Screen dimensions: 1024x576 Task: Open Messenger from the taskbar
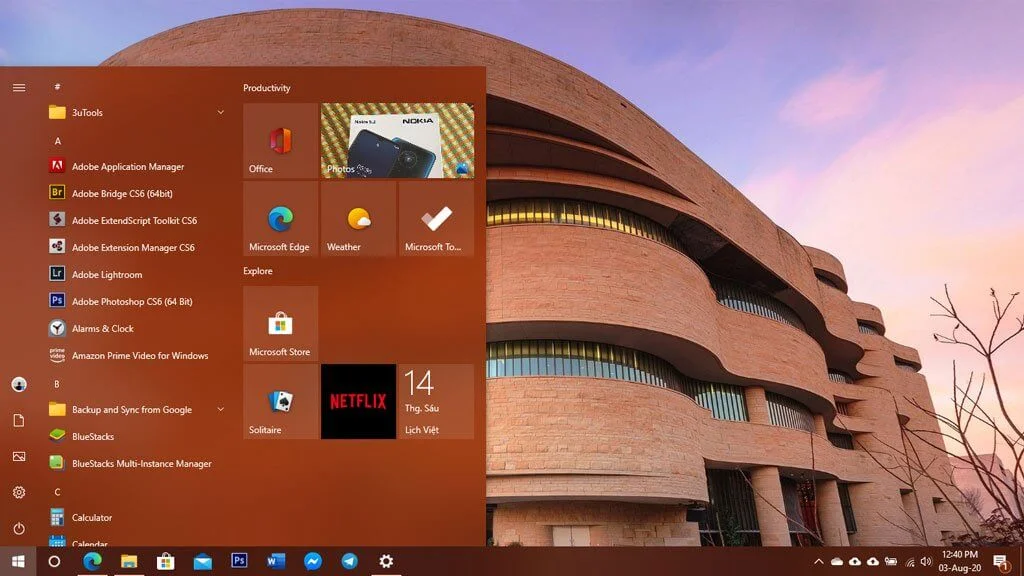pos(313,561)
